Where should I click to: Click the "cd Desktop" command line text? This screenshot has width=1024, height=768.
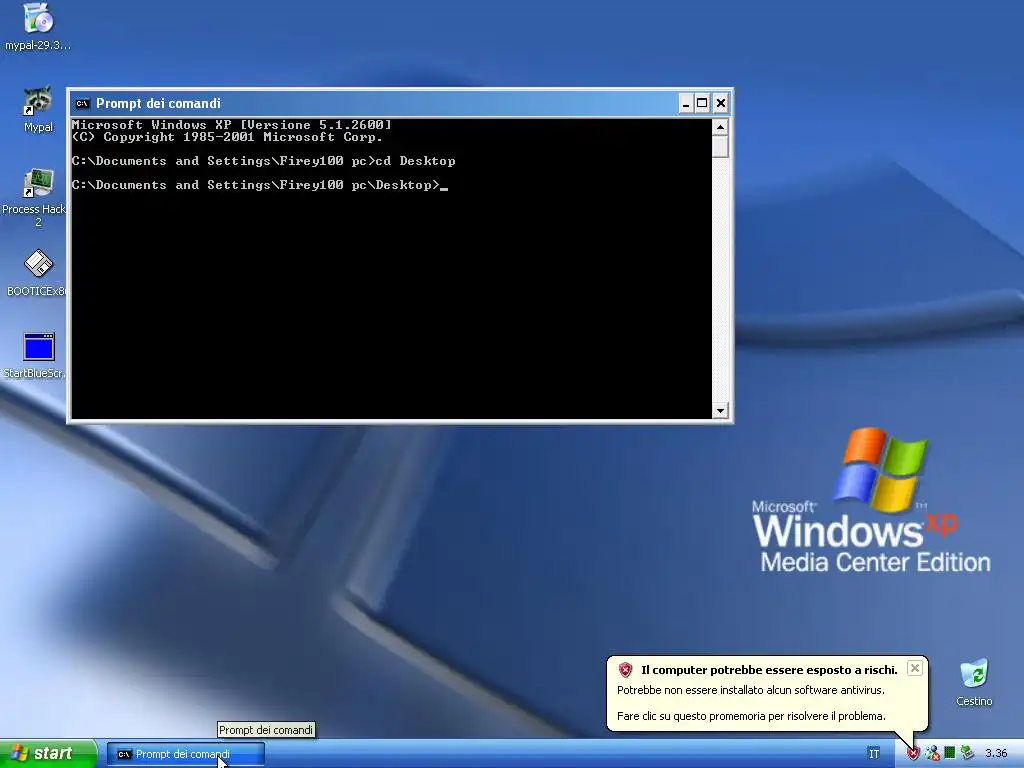(416, 161)
